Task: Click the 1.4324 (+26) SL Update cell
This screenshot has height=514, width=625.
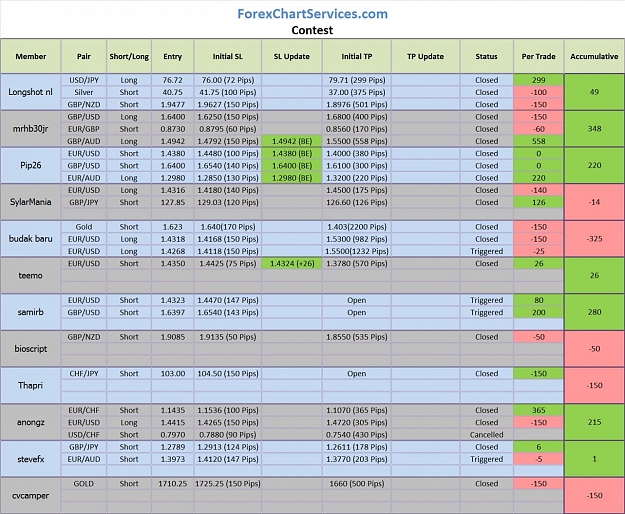Action: point(292,263)
